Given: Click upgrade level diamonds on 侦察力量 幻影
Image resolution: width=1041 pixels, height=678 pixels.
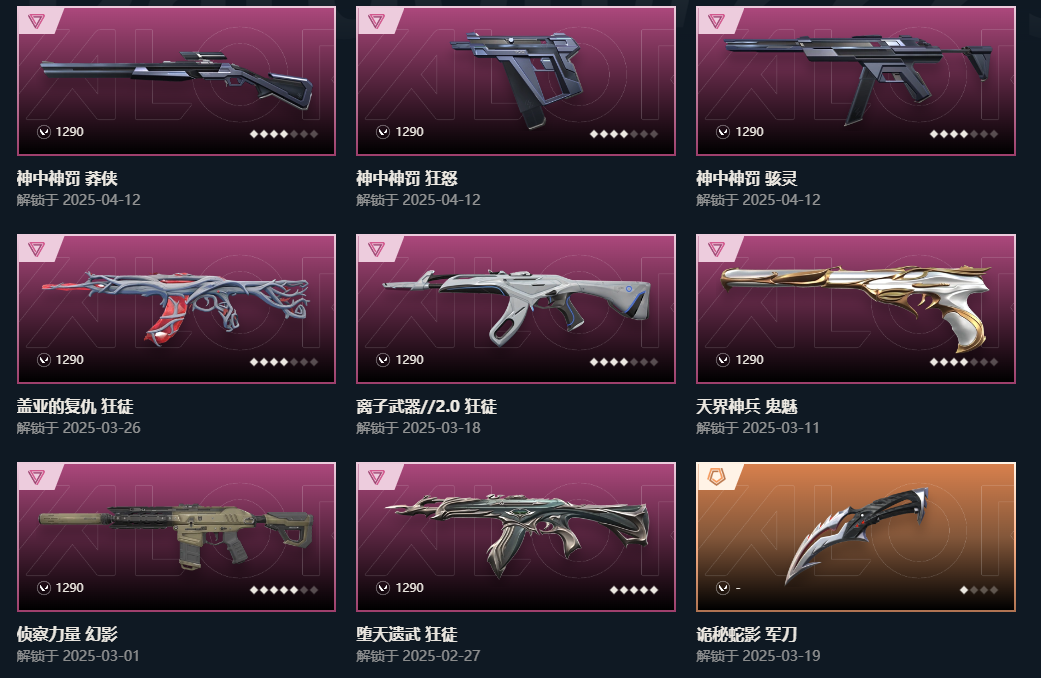Looking at the screenshot, I should (x=284, y=590).
